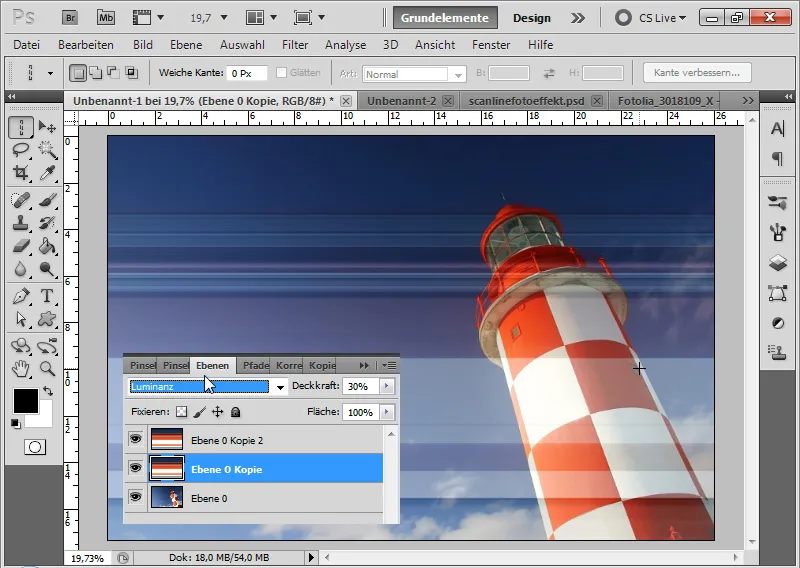Select the 3D Rotate tool
This screenshot has width=800, height=568.
(x=20, y=345)
